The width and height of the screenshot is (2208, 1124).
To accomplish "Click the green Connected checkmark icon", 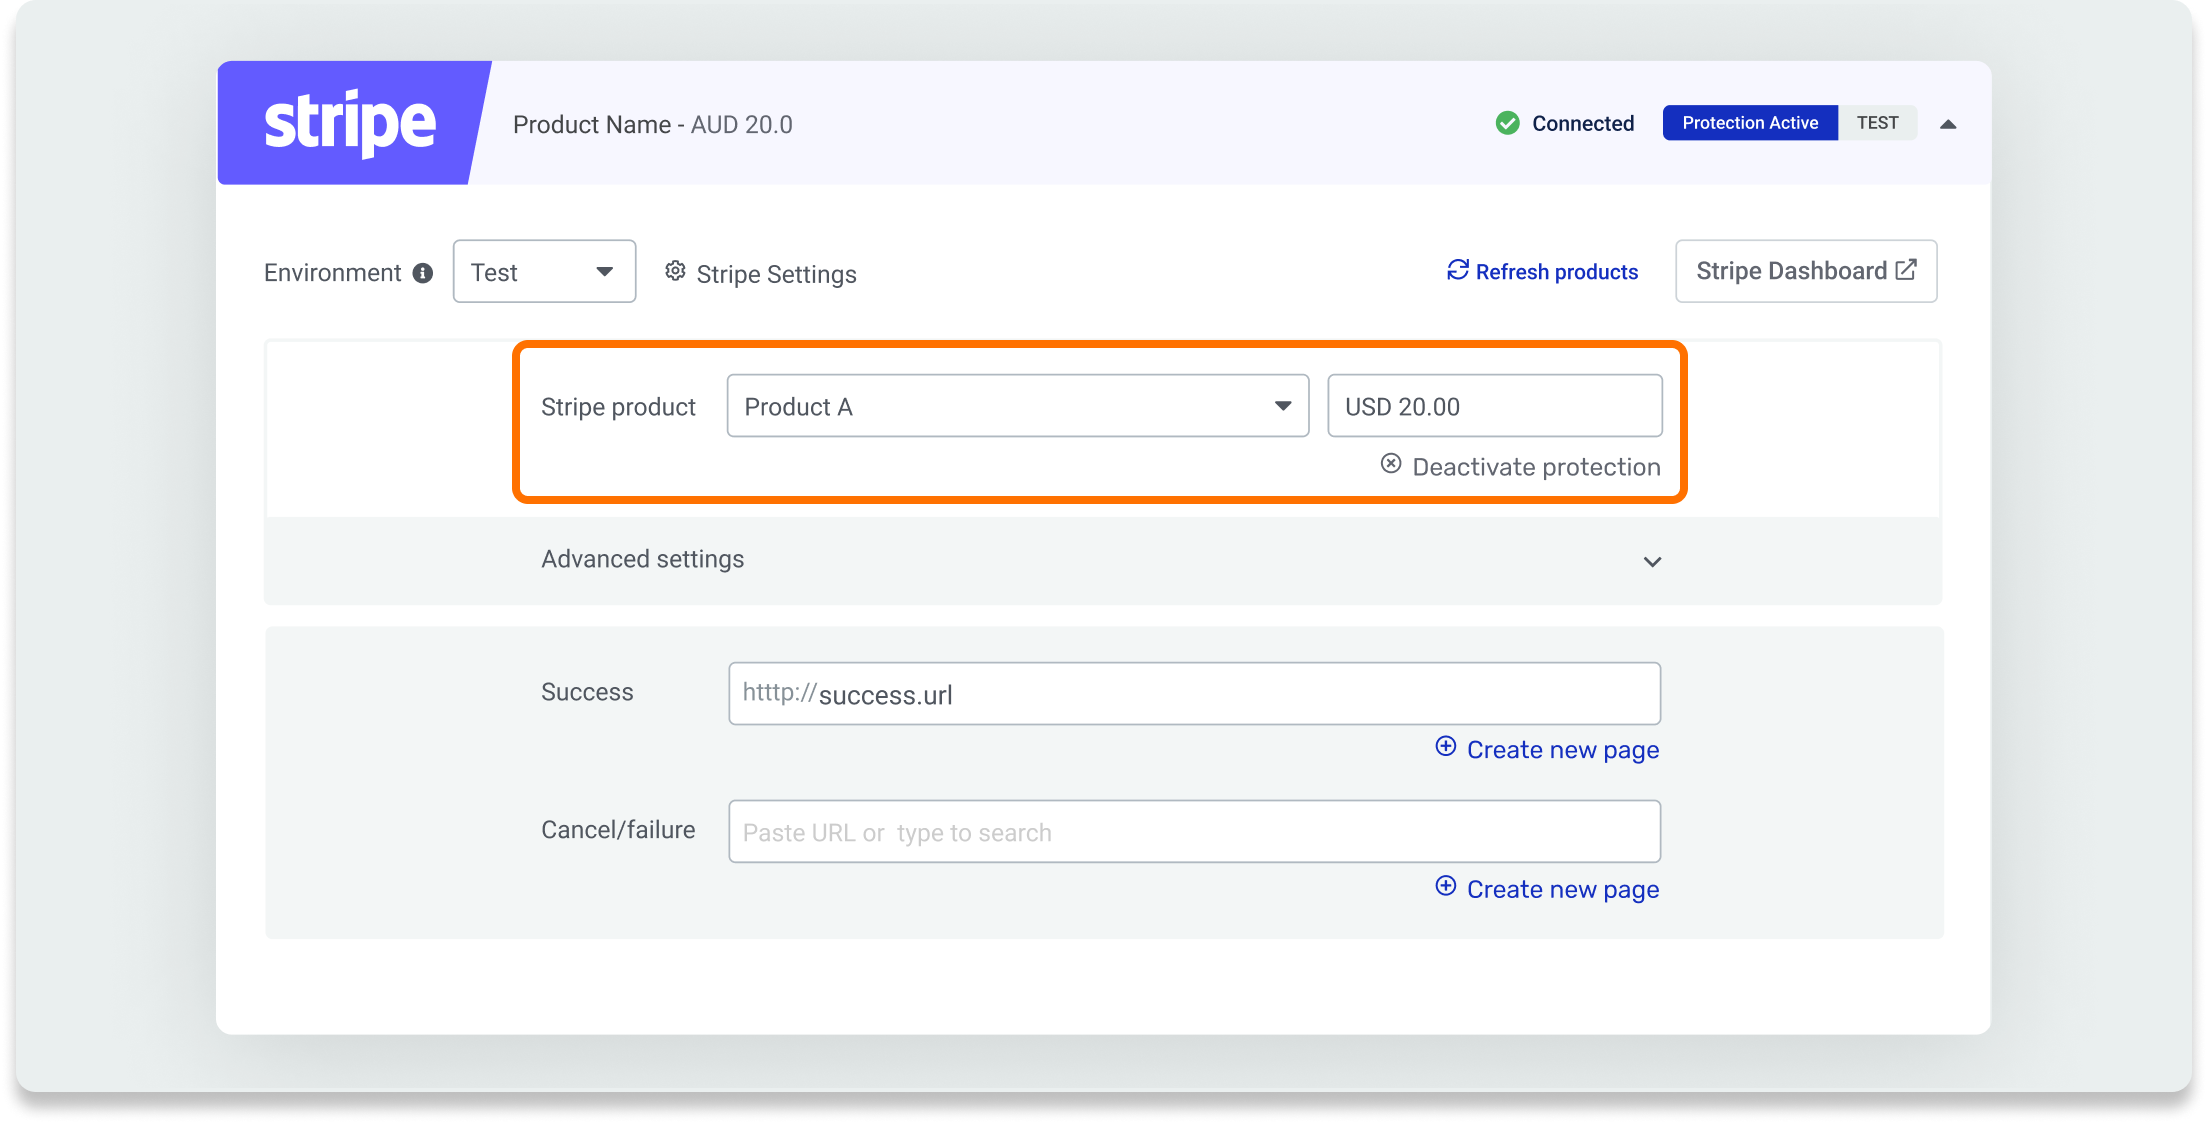I will pos(1507,123).
